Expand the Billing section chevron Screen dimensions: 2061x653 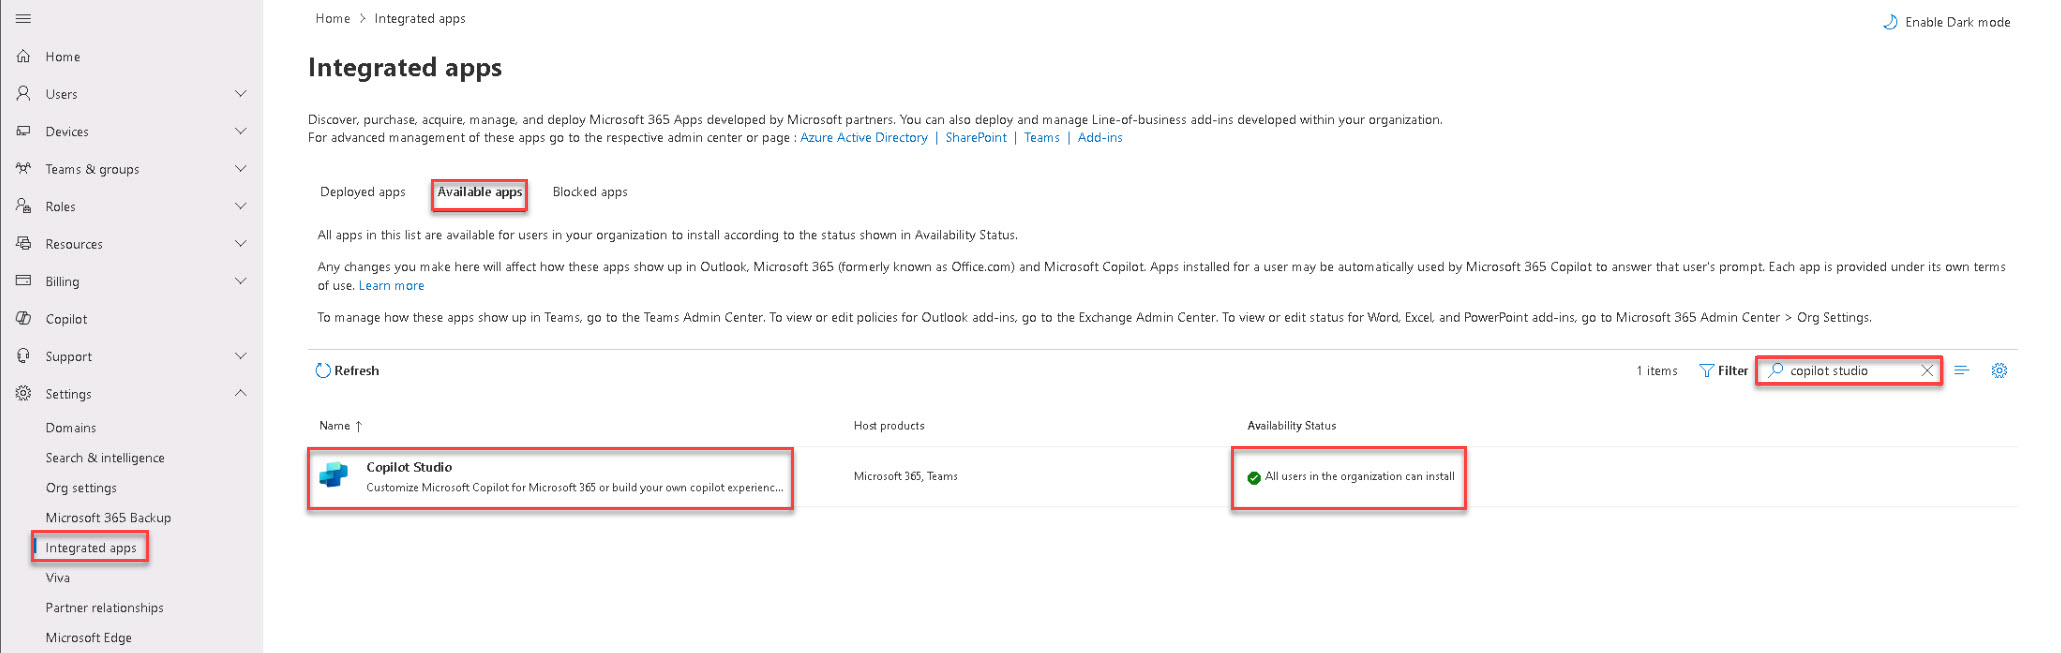click(x=240, y=281)
